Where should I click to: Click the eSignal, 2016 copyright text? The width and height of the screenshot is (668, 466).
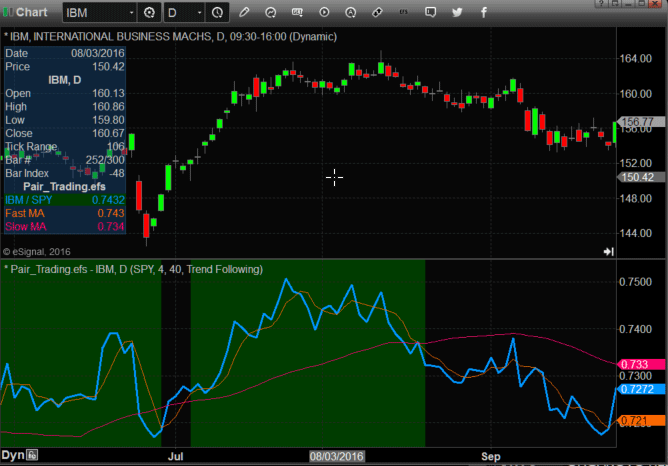click(x=37, y=252)
